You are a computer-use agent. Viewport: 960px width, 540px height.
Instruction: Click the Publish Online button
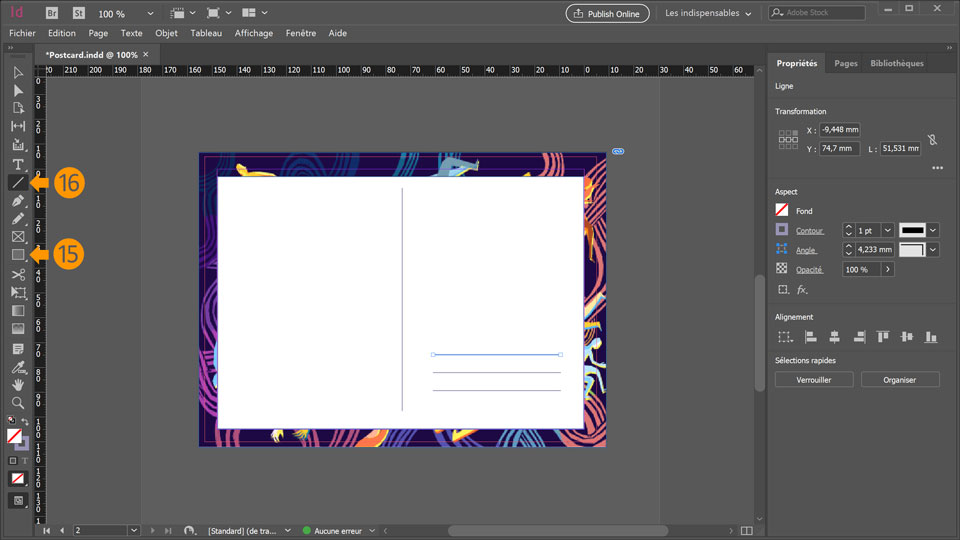tap(607, 14)
